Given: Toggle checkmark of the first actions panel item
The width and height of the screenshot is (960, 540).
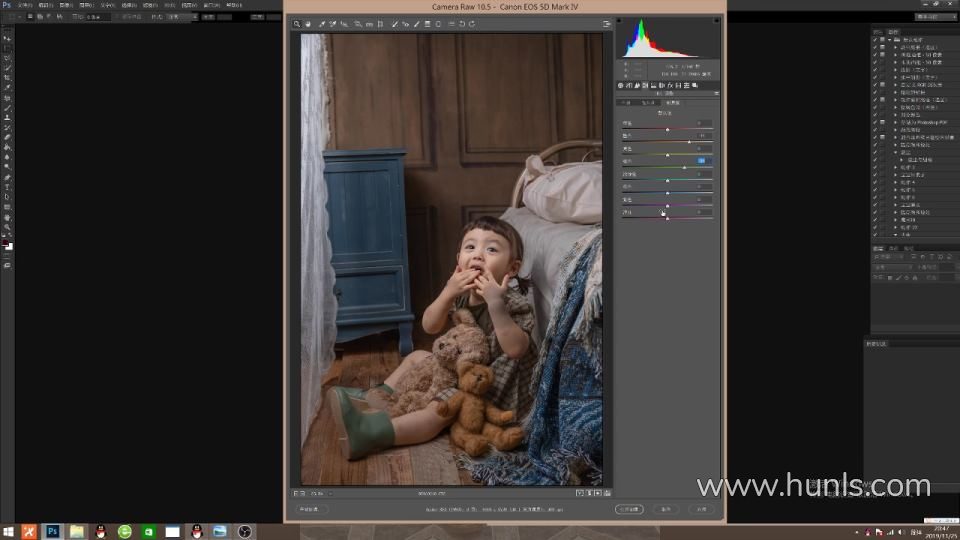Looking at the screenshot, I should pyautogui.click(x=875, y=40).
